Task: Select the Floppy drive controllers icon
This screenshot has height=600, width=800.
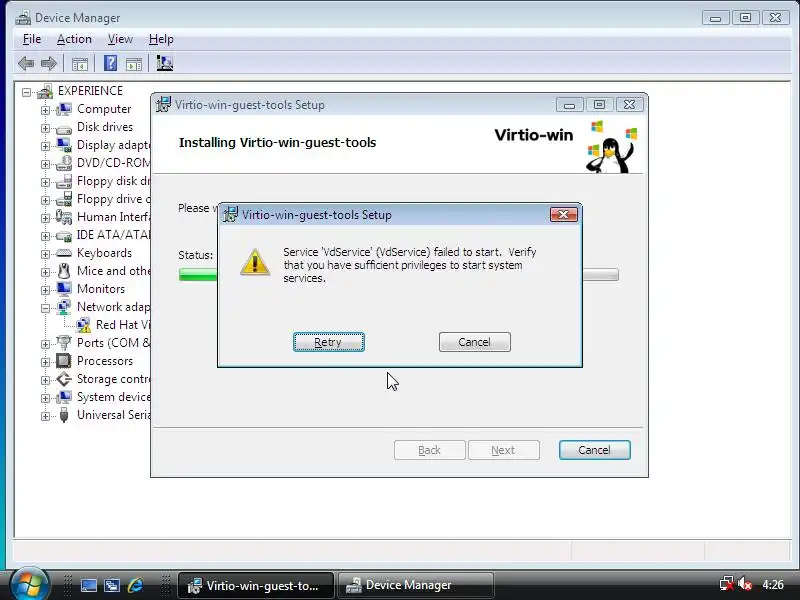Action: point(64,199)
